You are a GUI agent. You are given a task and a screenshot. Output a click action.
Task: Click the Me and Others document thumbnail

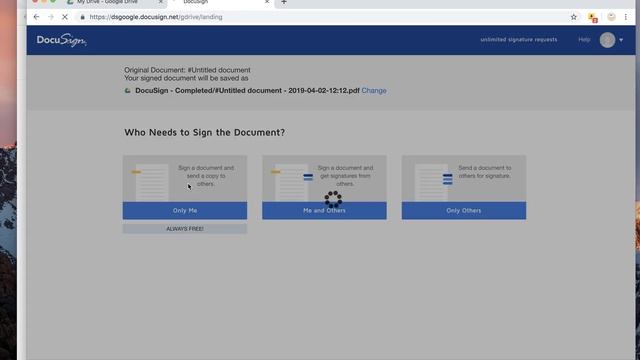pos(291,182)
